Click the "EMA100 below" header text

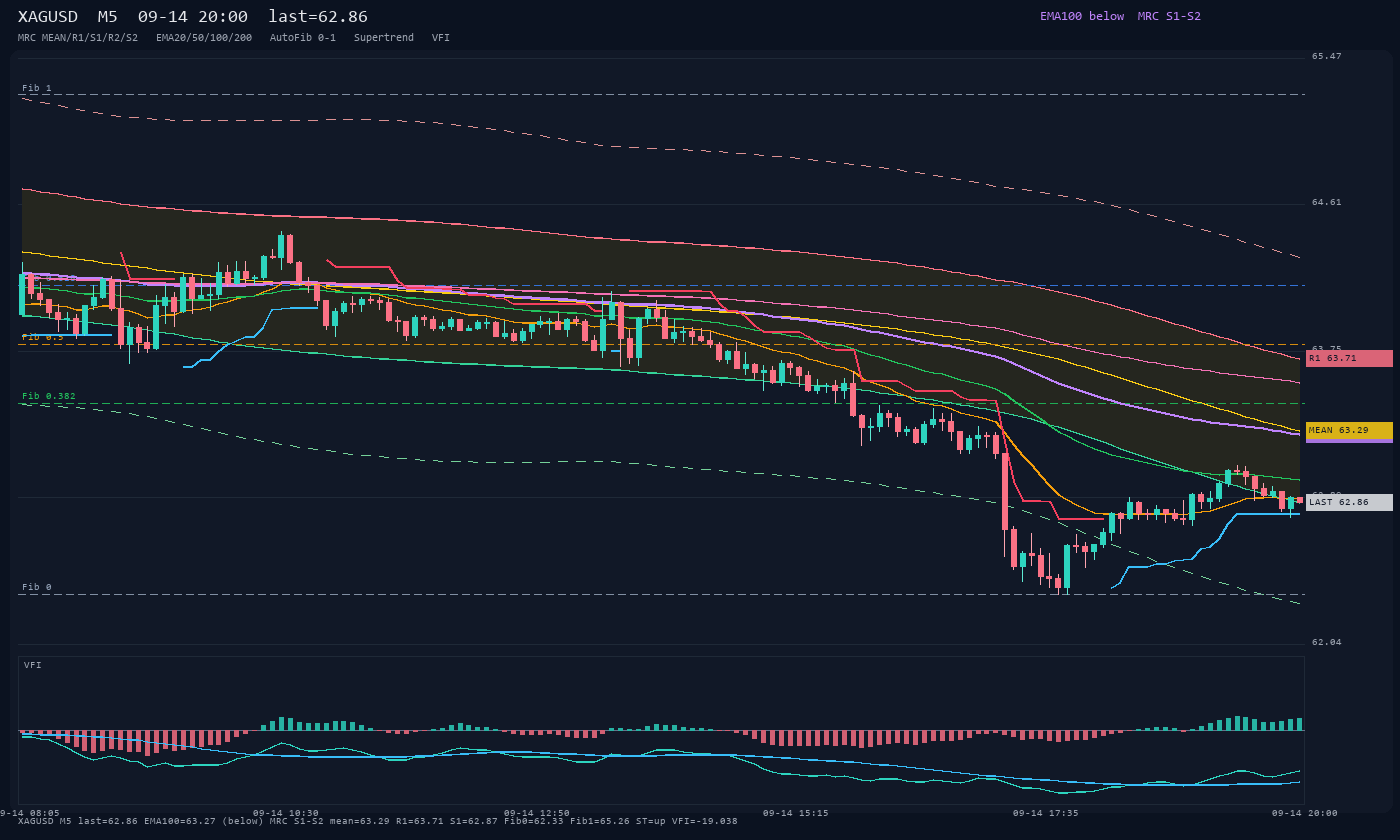click(1081, 16)
